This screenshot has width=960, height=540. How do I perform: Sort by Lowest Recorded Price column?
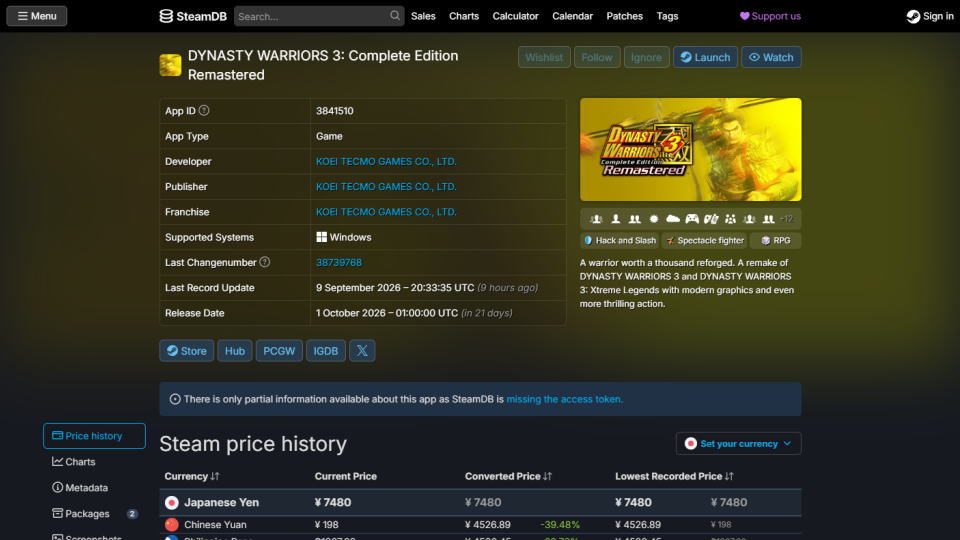[674, 476]
